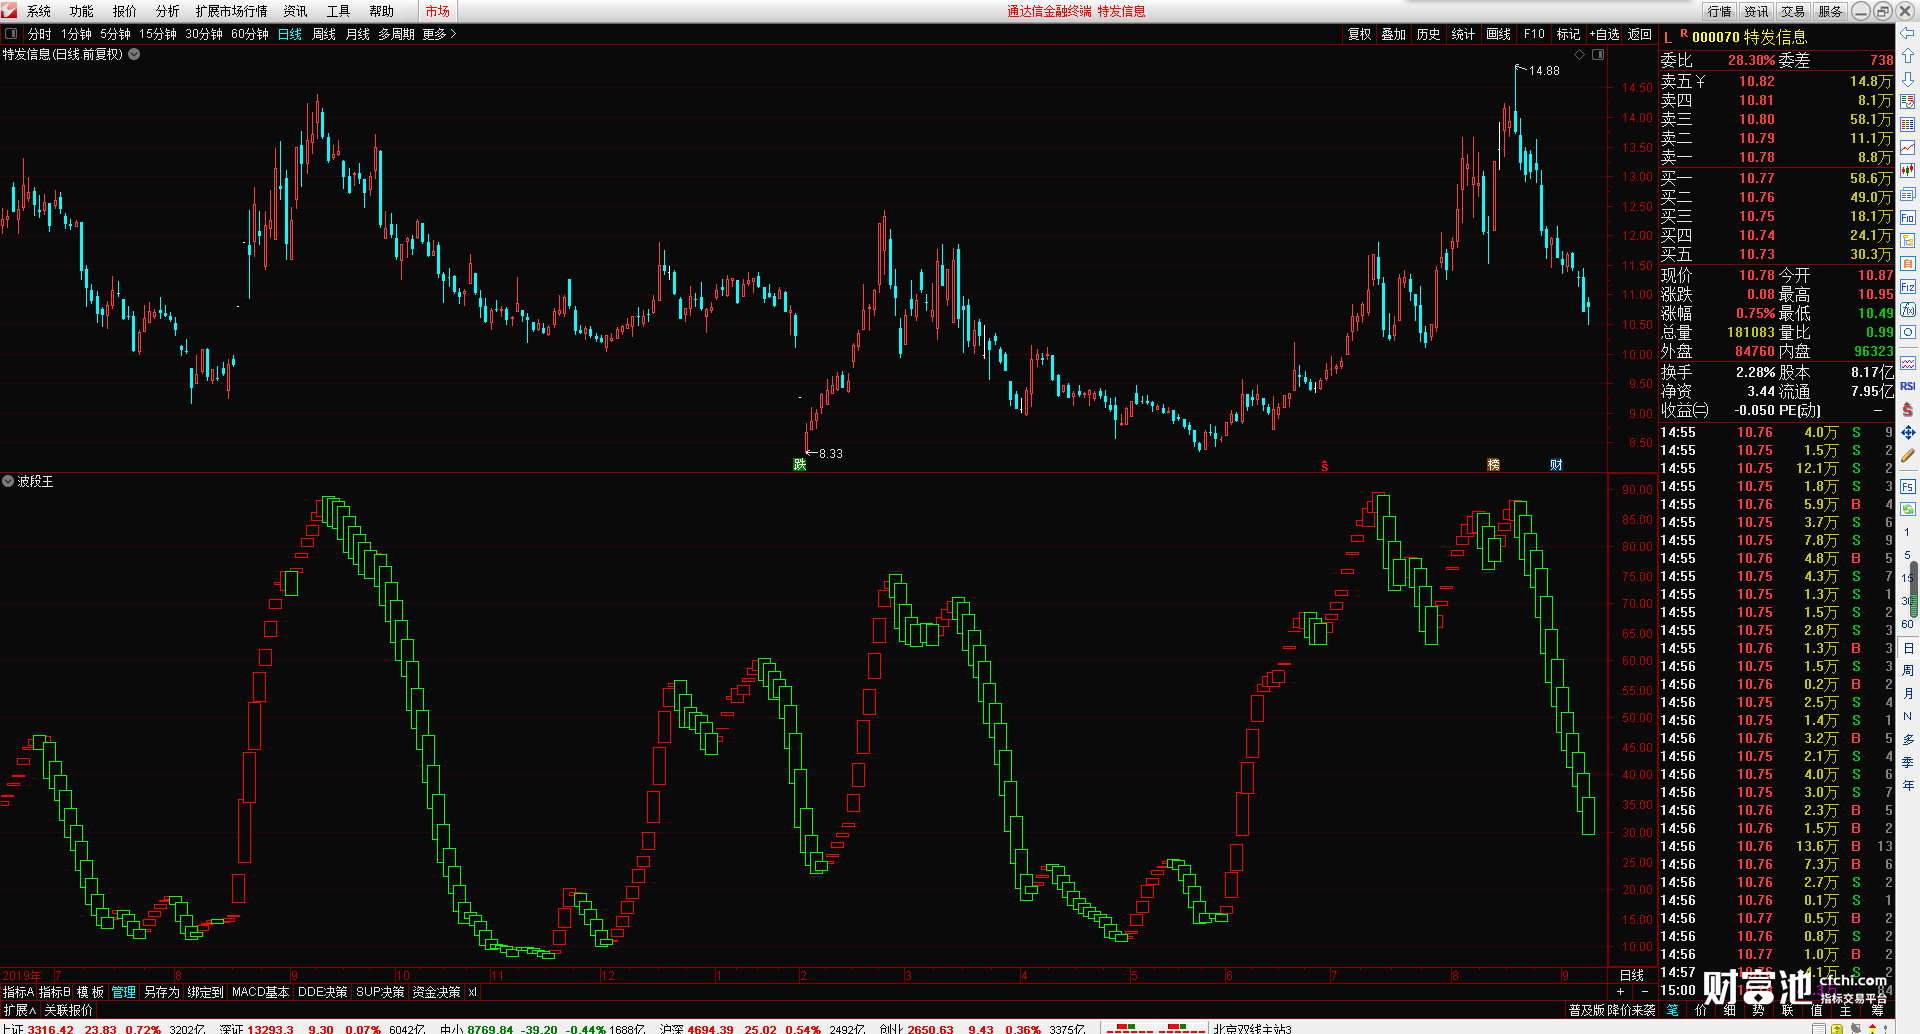Click the 财 marker below the price chart
This screenshot has height=1034, width=1920.
coord(1556,464)
